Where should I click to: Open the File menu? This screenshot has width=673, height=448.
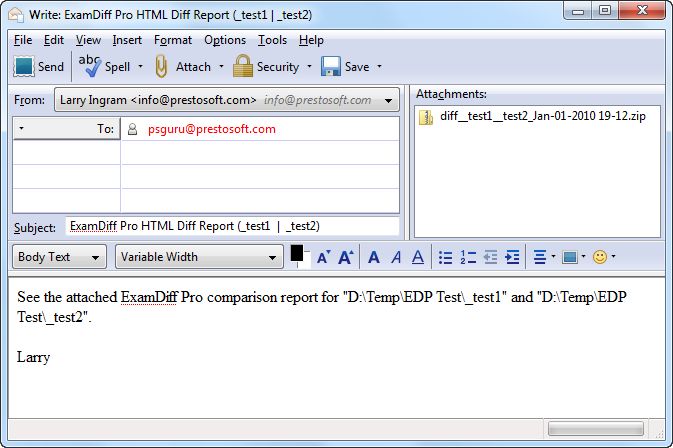(23, 40)
